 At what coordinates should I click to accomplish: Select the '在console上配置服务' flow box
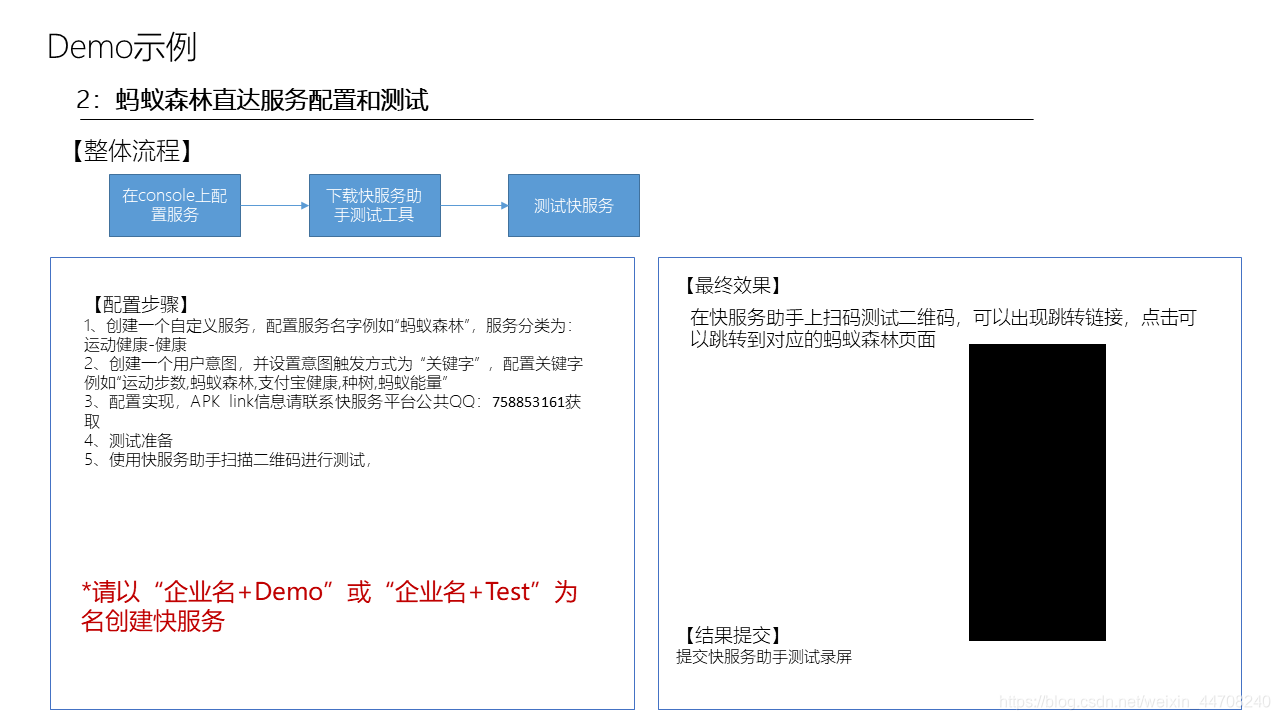[175, 205]
